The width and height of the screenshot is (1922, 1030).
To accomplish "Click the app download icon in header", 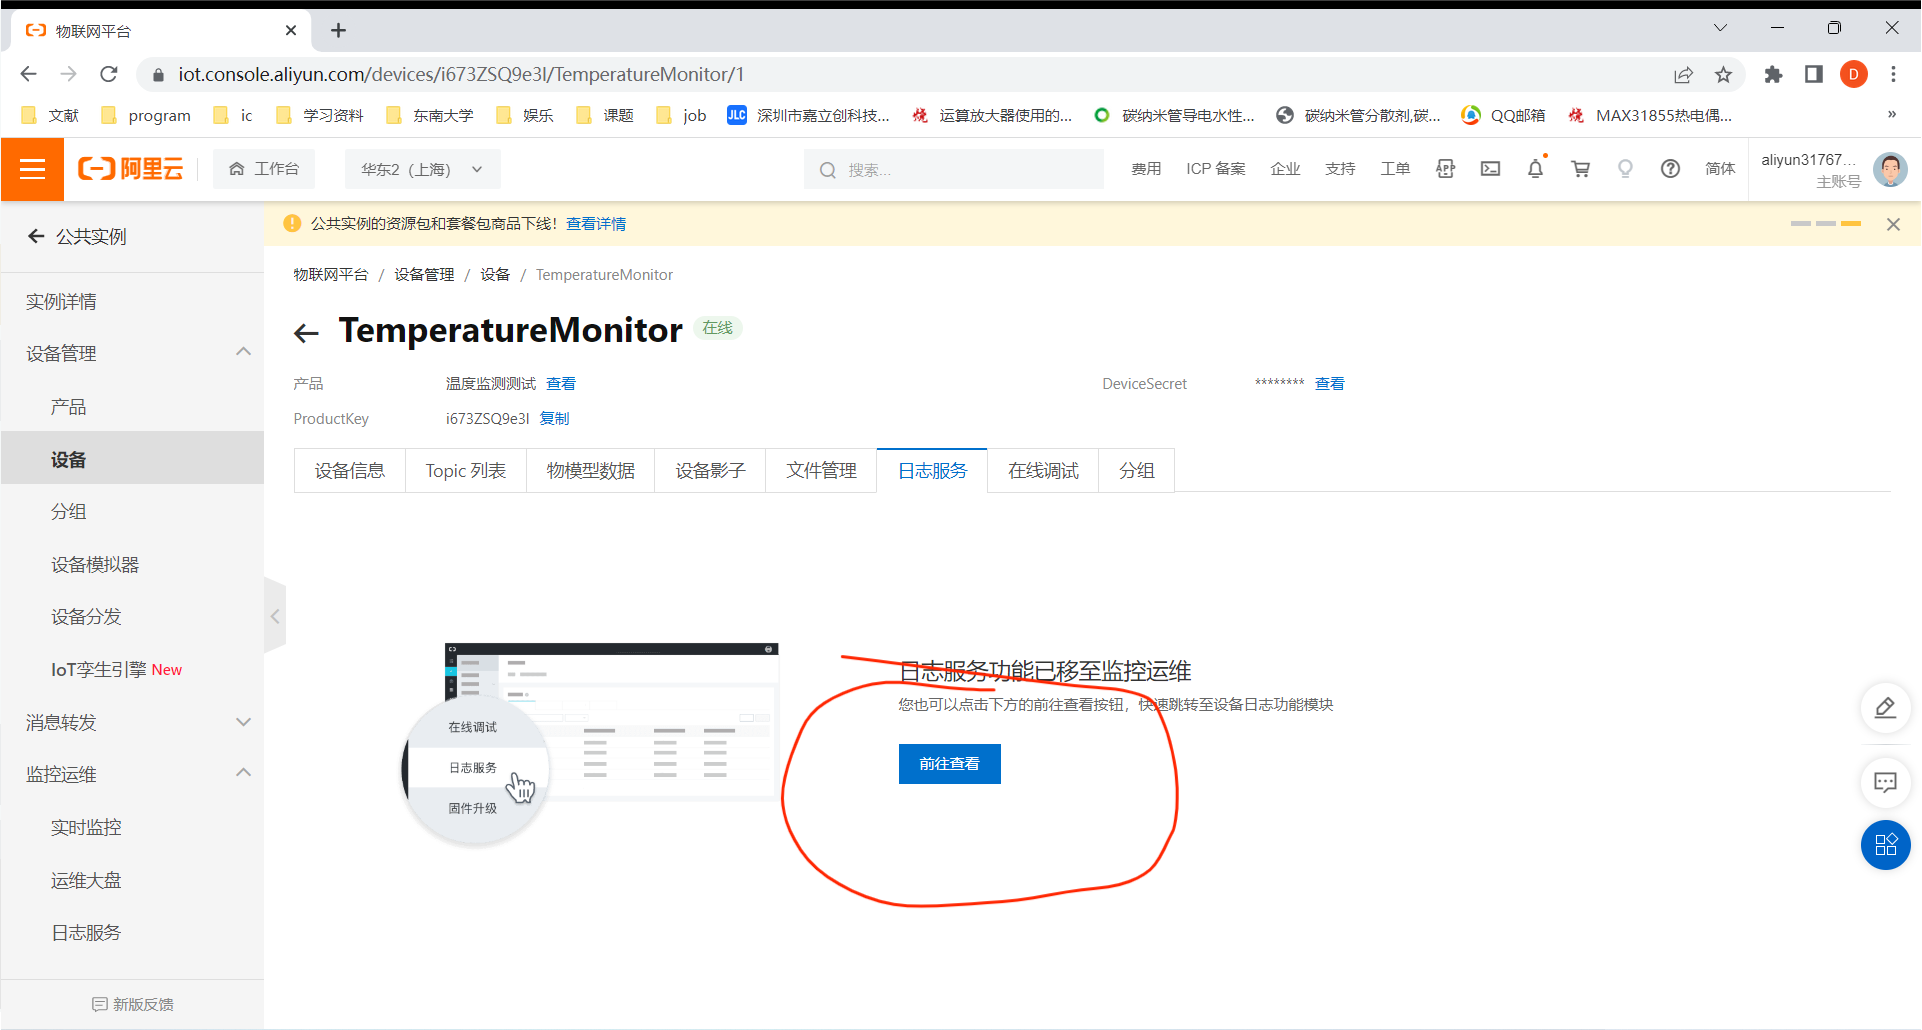I will [1445, 169].
